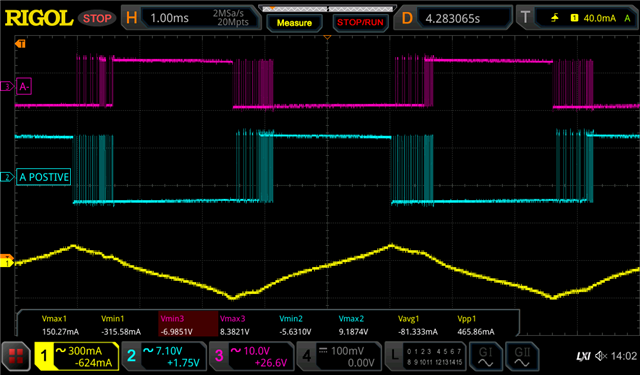This screenshot has height=375, width=640.
Task: Click the STOP/RUN button
Action: pyautogui.click(x=360, y=23)
